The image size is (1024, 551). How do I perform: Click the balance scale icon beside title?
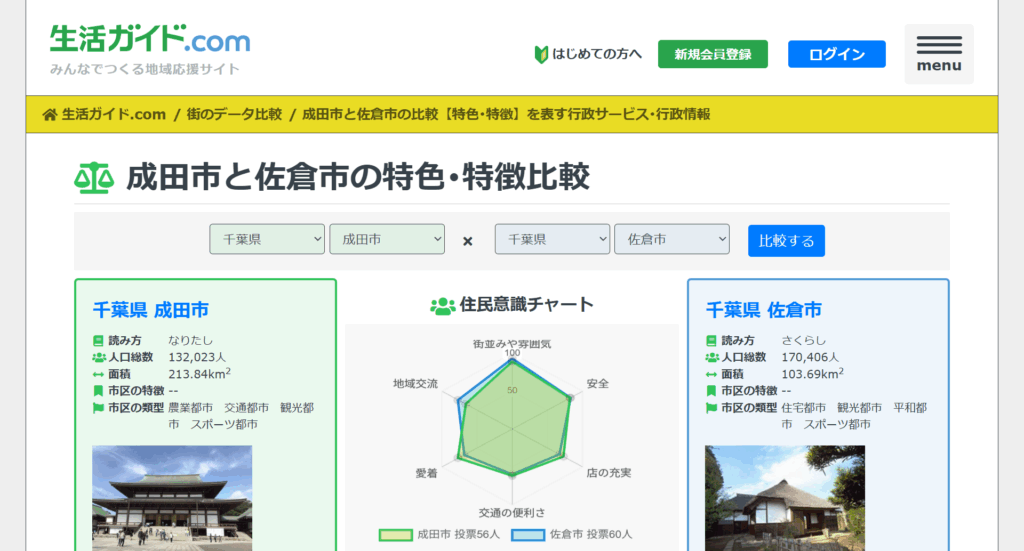pos(94,178)
